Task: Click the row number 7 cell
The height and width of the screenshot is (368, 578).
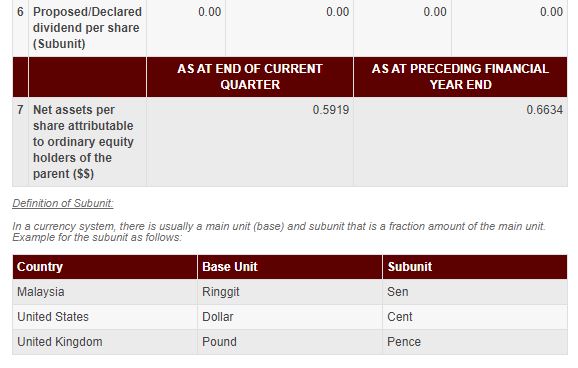Action: [20, 142]
